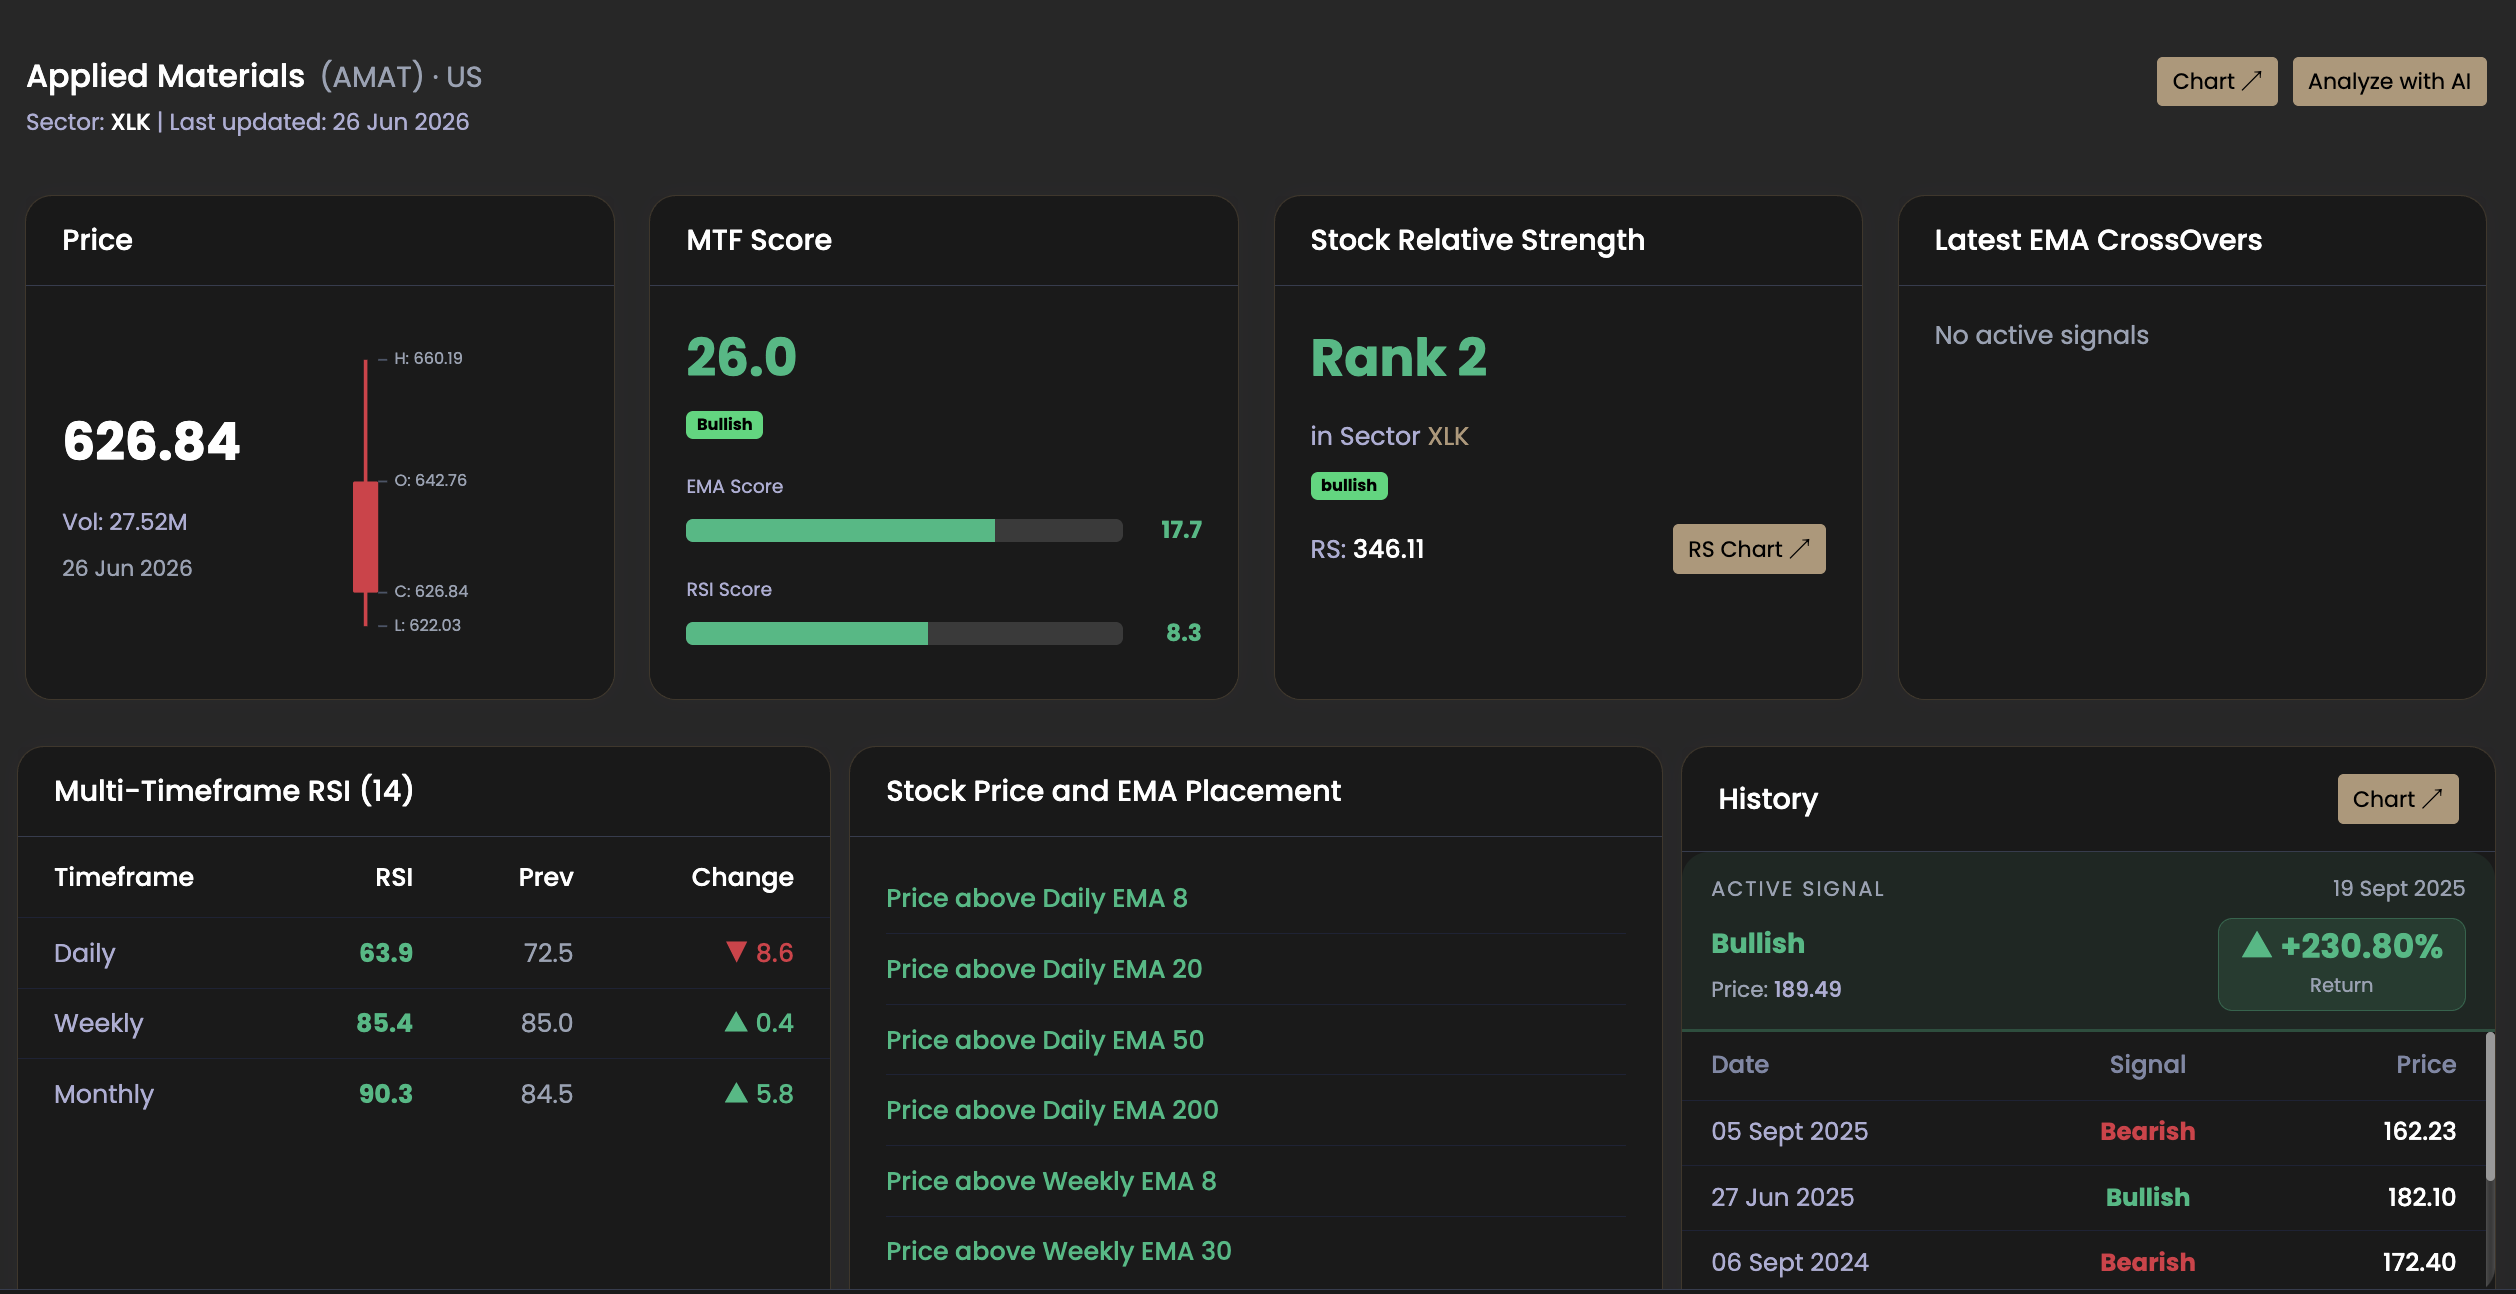The height and width of the screenshot is (1294, 2516).
Task: Click the (AMAT) ticker symbol
Action: tap(372, 77)
